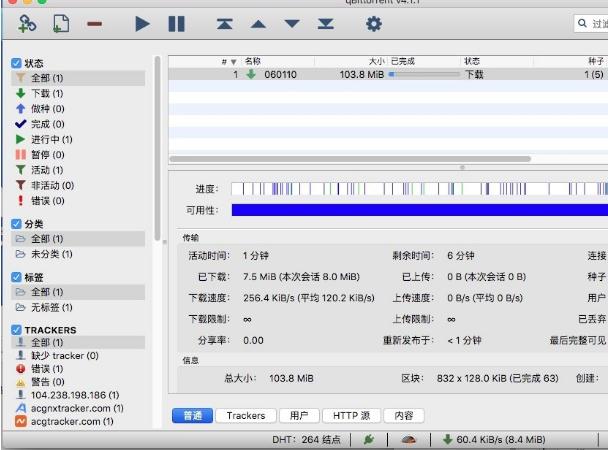
Task: Select tracker acgnxtracker.com (1)
Action: pos(78,408)
